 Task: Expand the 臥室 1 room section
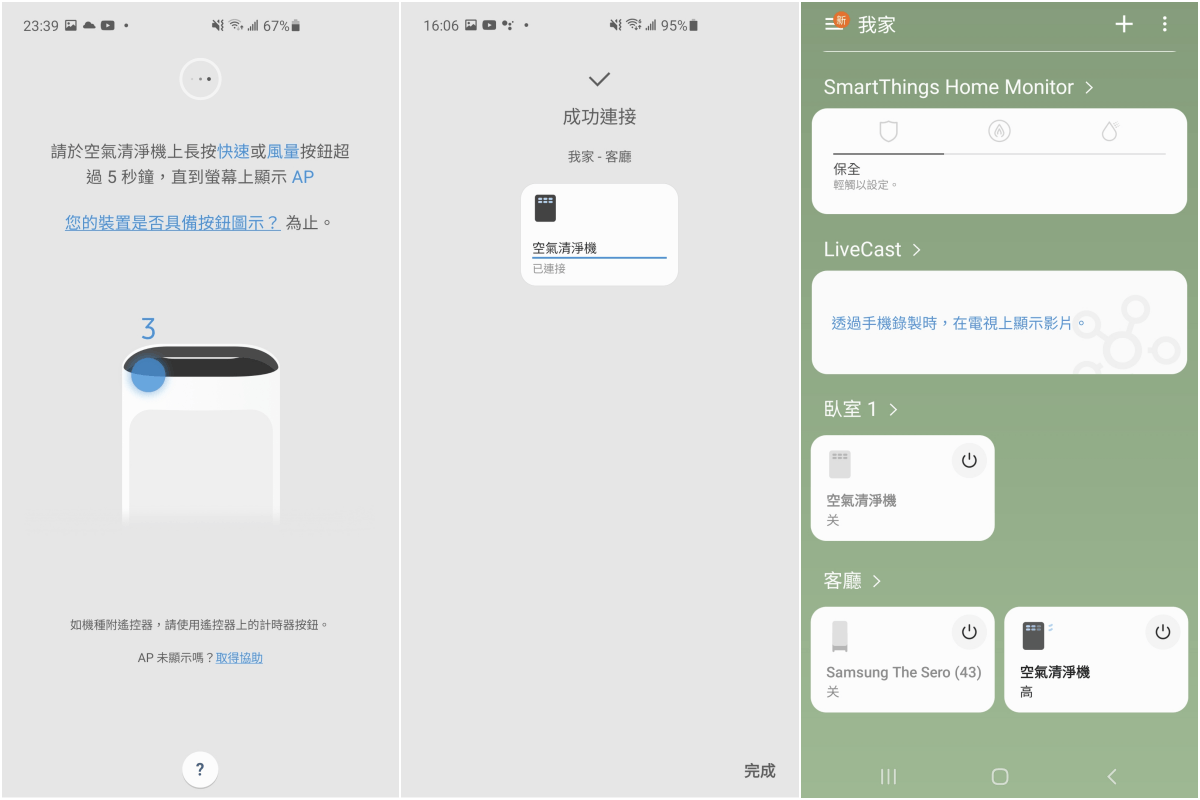(x=860, y=409)
